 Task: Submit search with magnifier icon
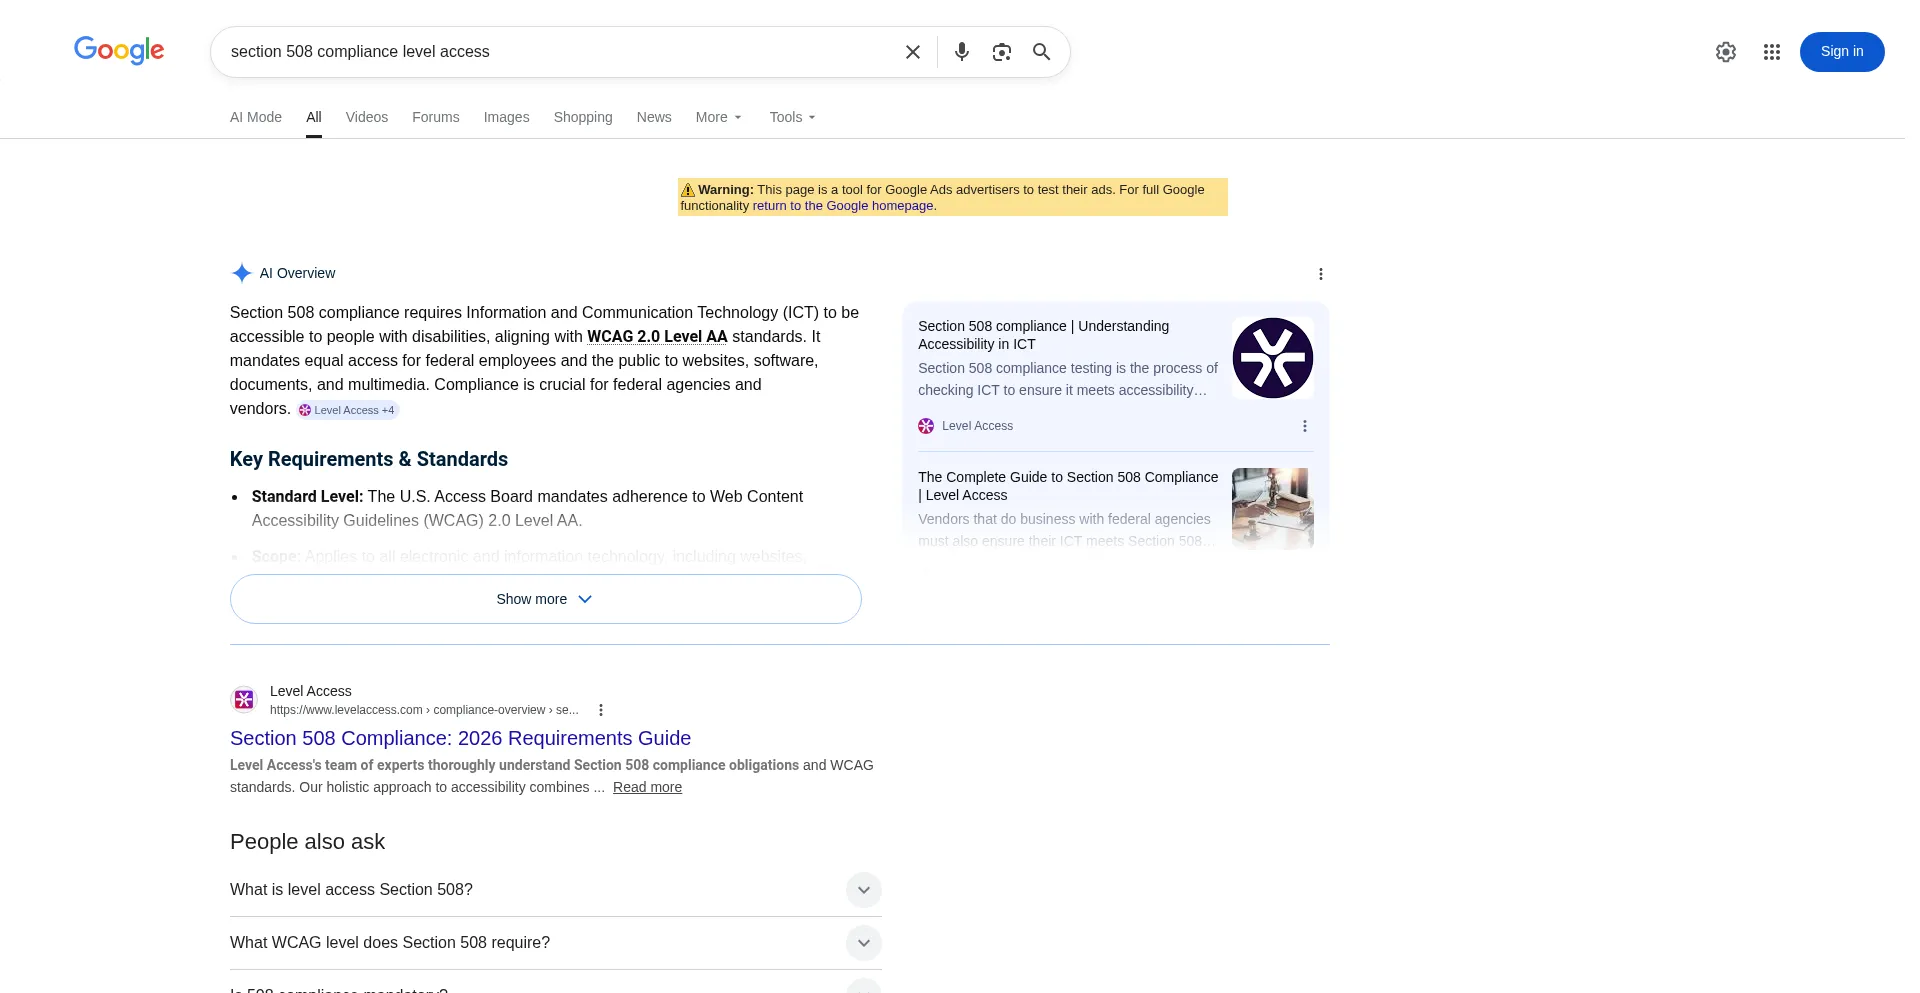pos(1042,52)
